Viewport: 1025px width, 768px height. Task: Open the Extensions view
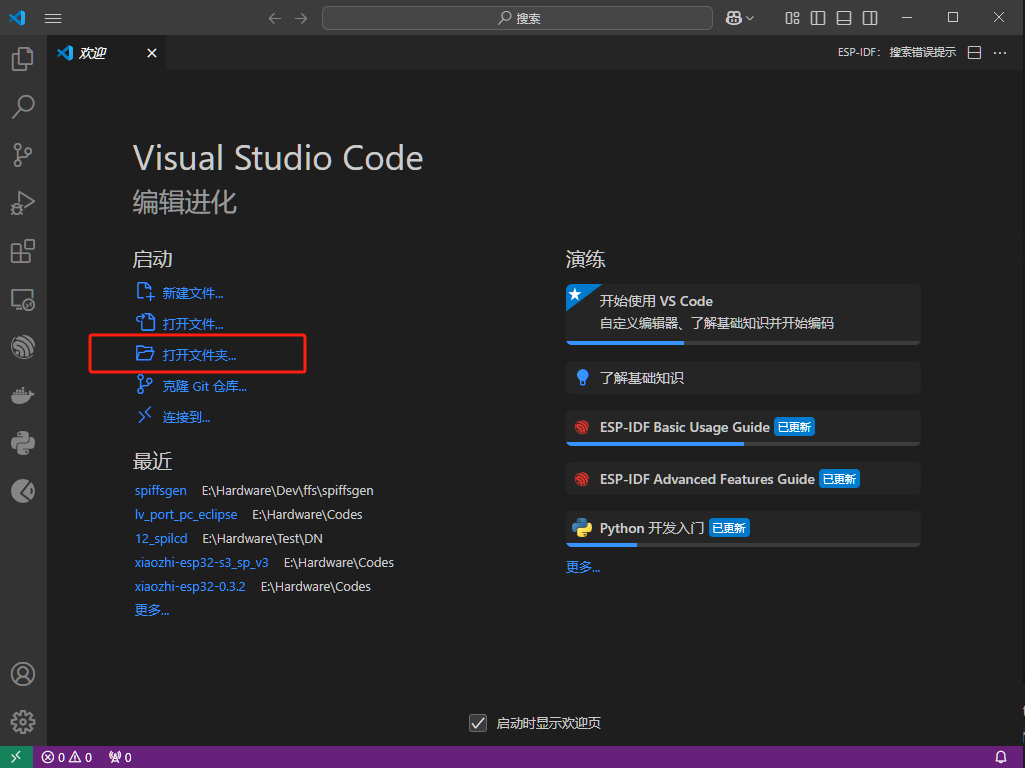pos(22,251)
